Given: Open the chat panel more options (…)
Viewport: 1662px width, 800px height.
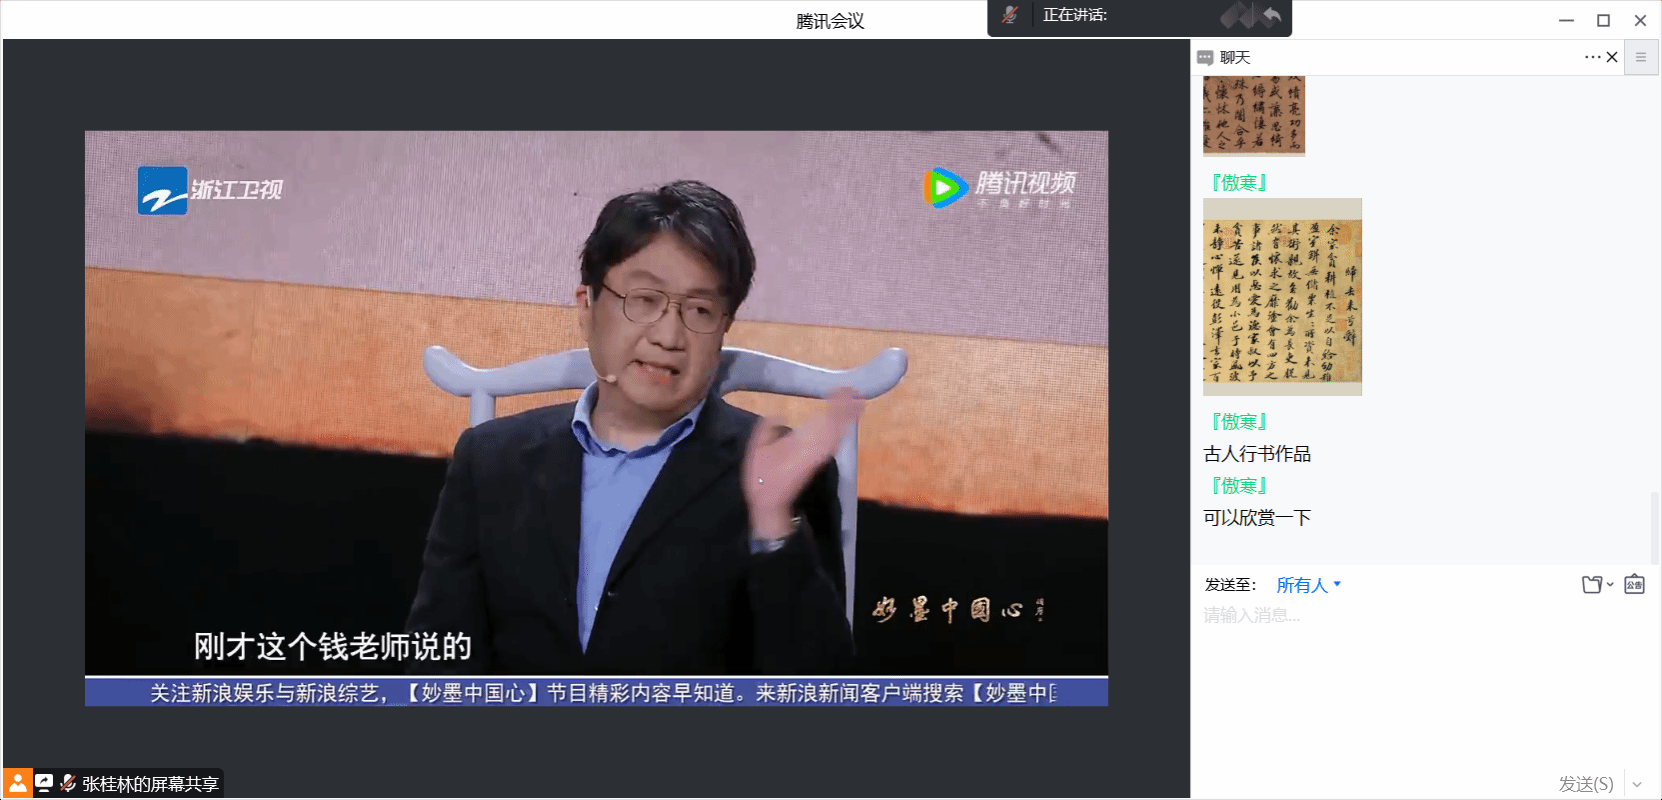Looking at the screenshot, I should click(x=1592, y=57).
